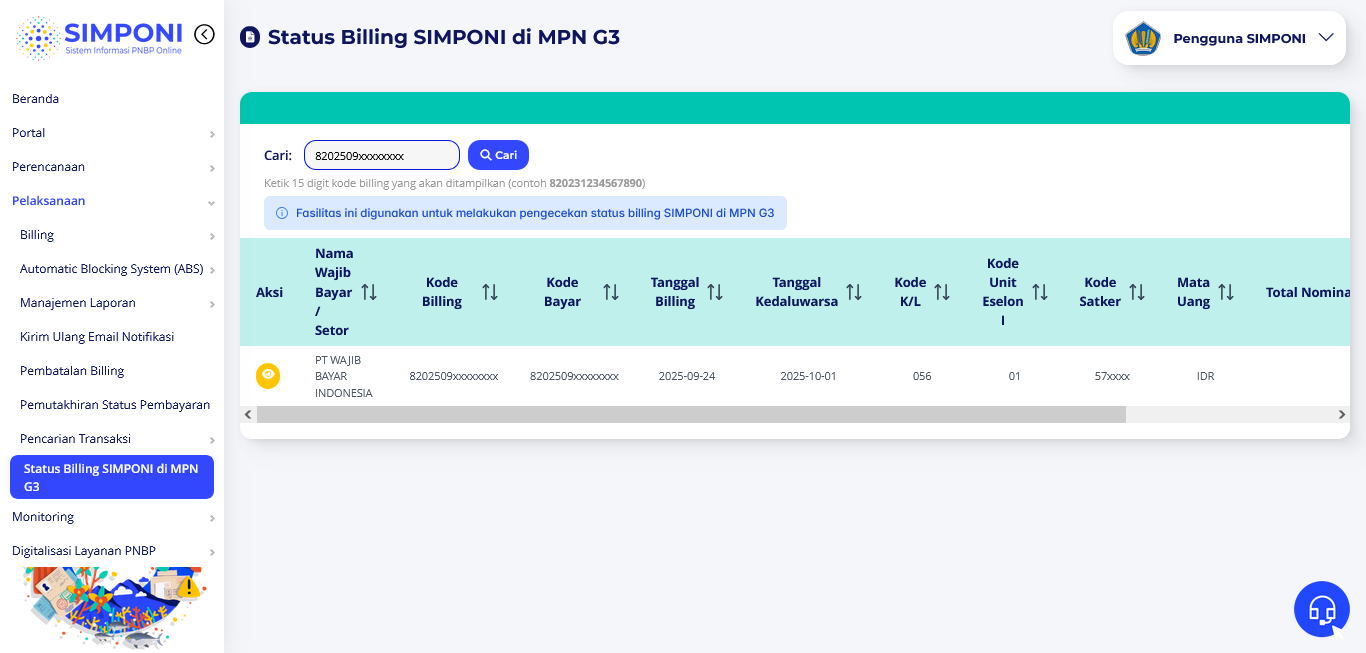Click the IDR currency cell
The height and width of the screenshot is (653, 1366).
click(1205, 376)
